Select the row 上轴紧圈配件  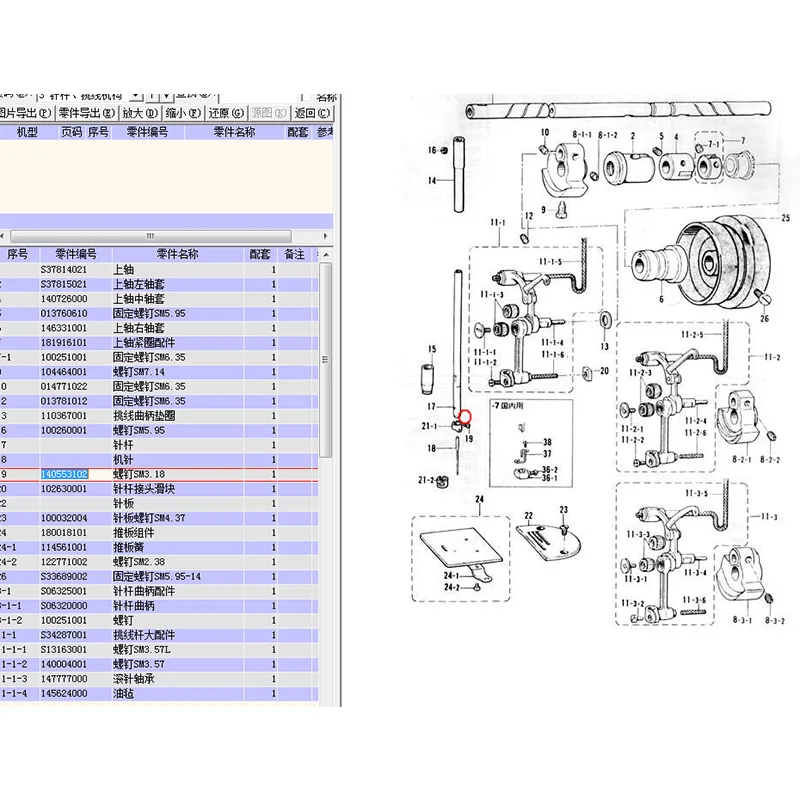(x=159, y=343)
